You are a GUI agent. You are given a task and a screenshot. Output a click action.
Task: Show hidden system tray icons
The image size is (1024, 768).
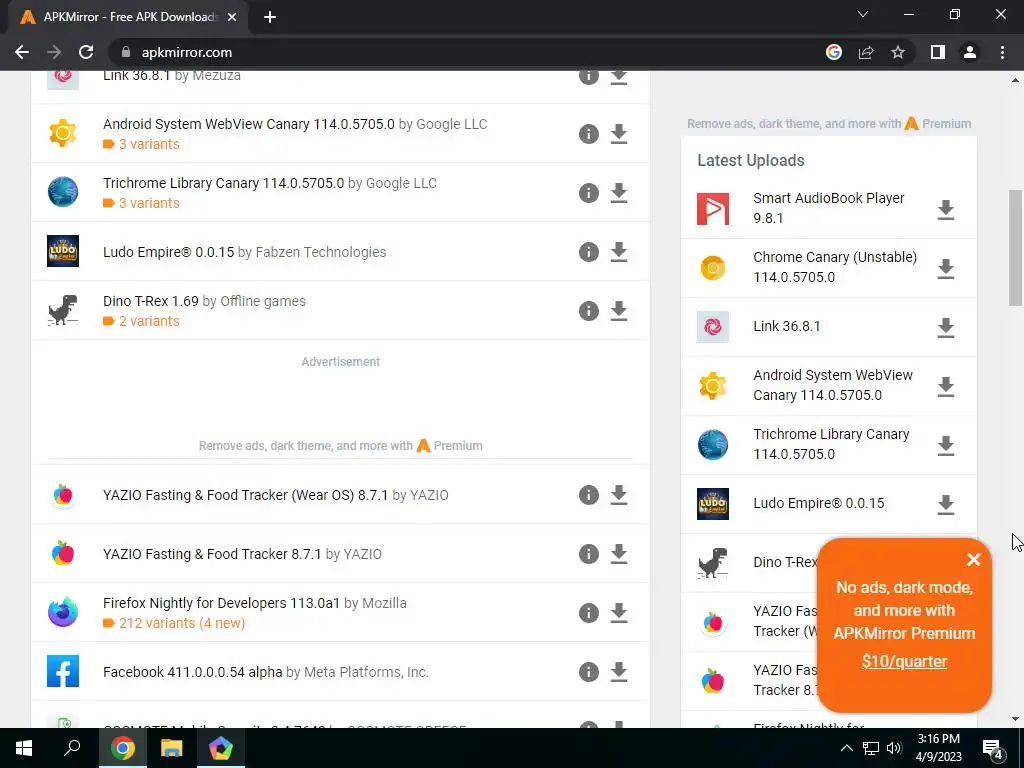(846, 748)
